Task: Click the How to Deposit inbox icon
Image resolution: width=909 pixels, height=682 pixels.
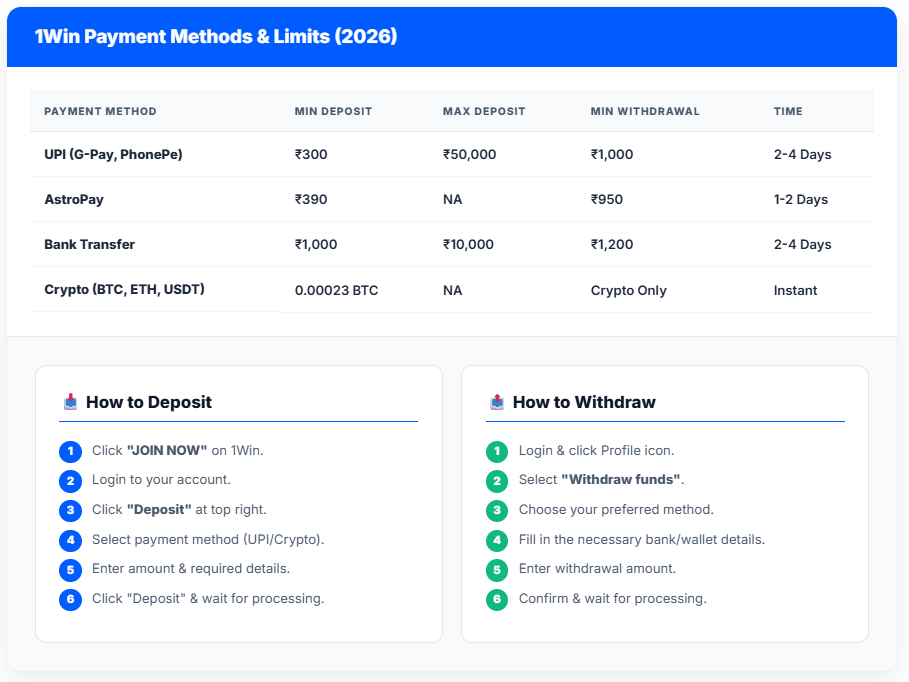Action: click(70, 402)
